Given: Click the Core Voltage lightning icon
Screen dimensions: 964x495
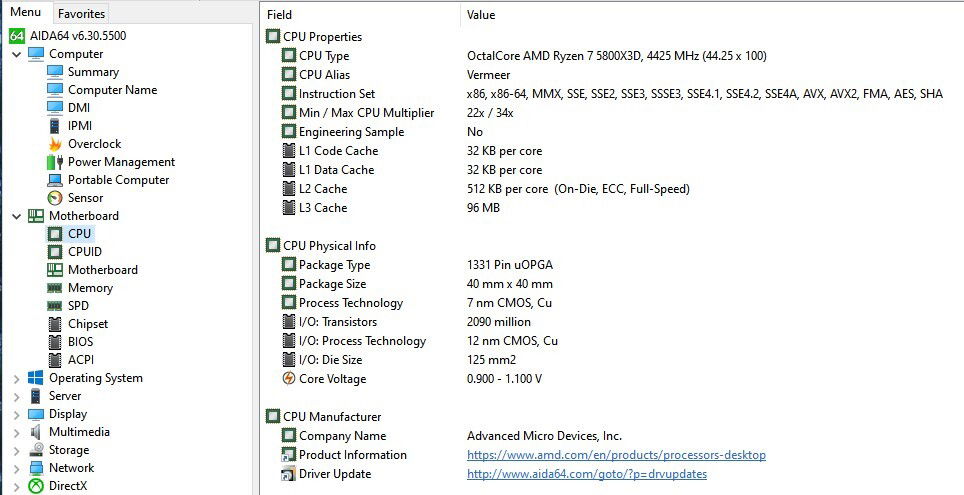Looking at the screenshot, I should (289, 379).
